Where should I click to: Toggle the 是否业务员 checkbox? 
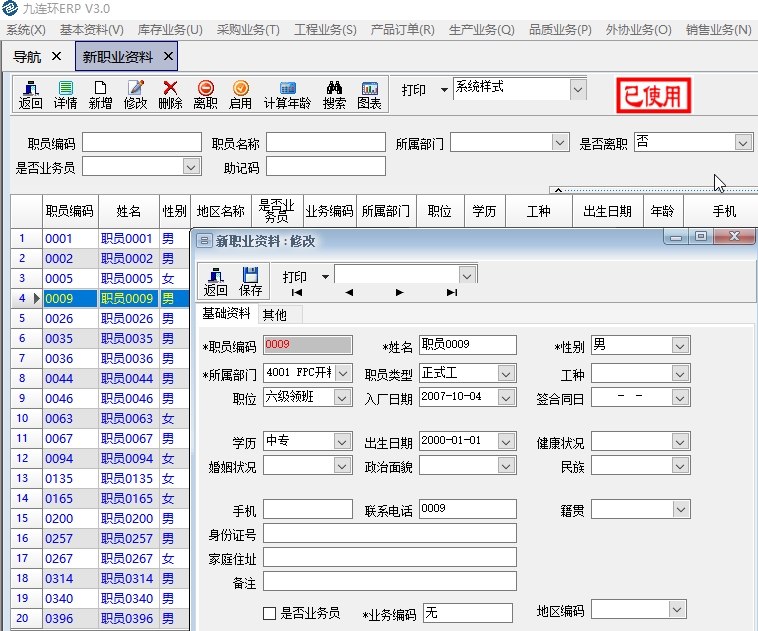269,614
